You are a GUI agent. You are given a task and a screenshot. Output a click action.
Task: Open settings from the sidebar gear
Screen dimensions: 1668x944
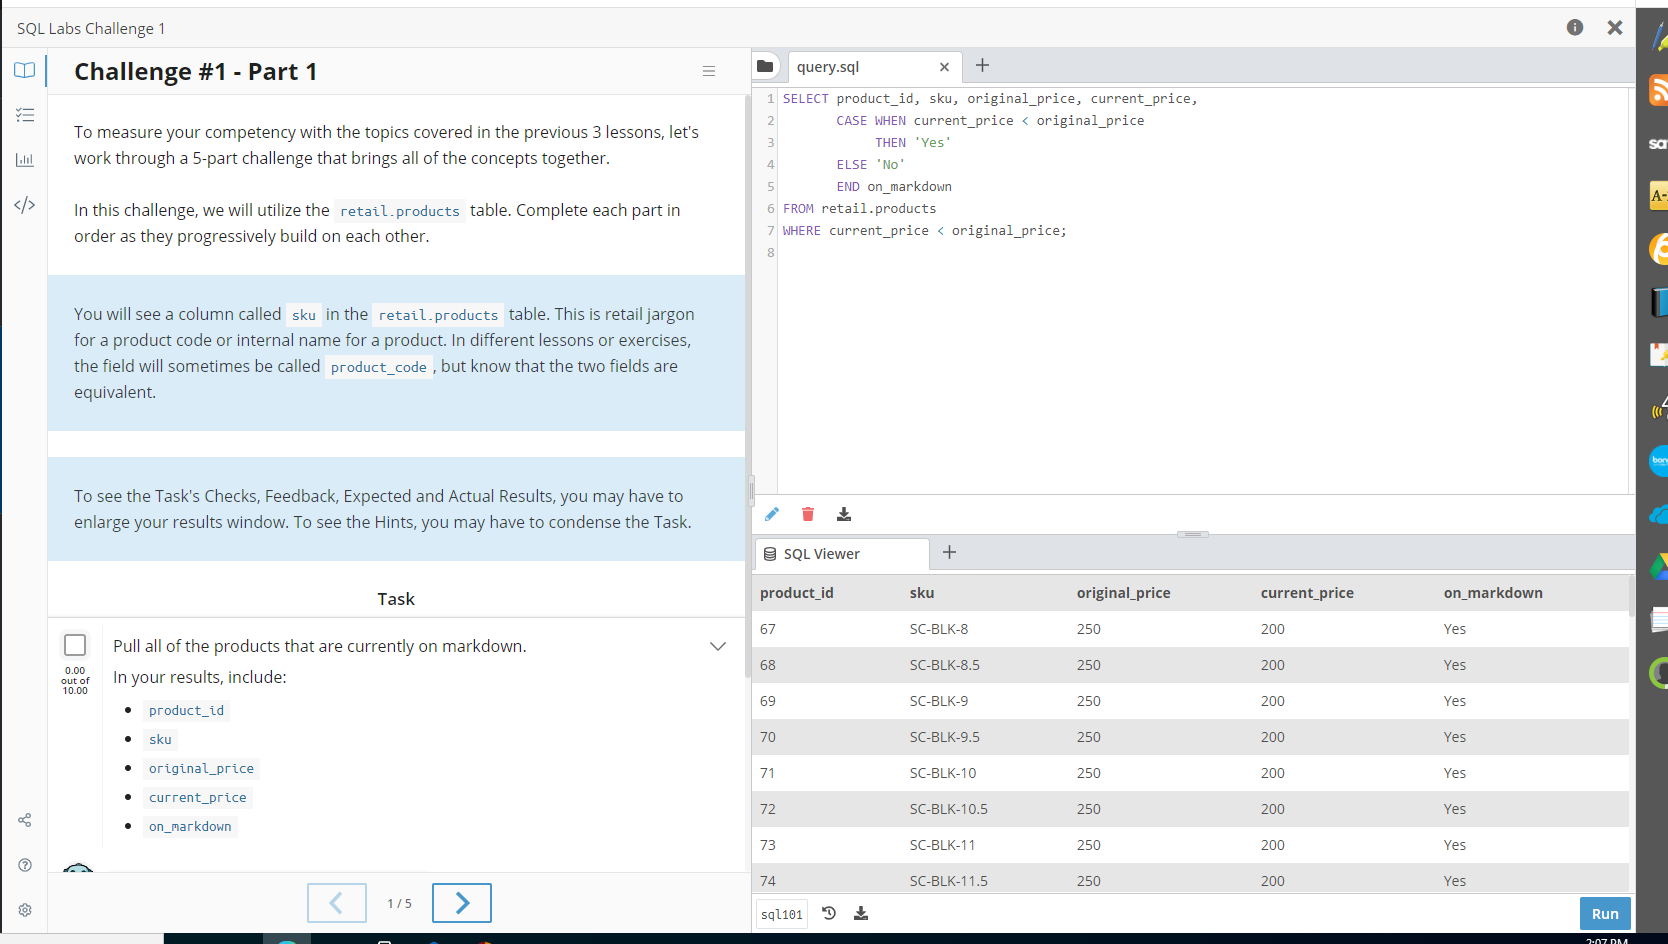[24, 909]
